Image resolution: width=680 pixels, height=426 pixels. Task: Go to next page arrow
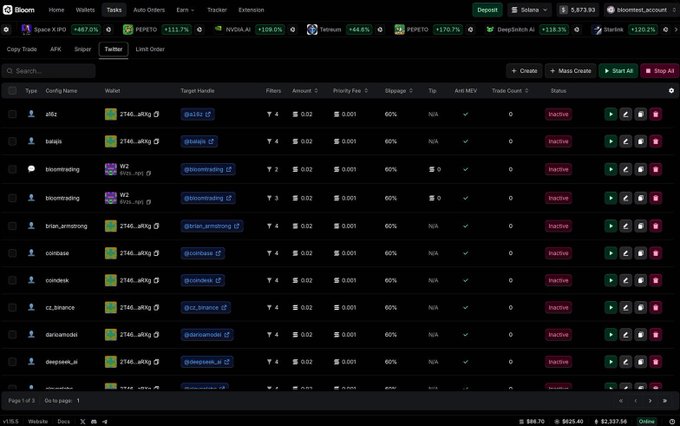(x=650, y=401)
